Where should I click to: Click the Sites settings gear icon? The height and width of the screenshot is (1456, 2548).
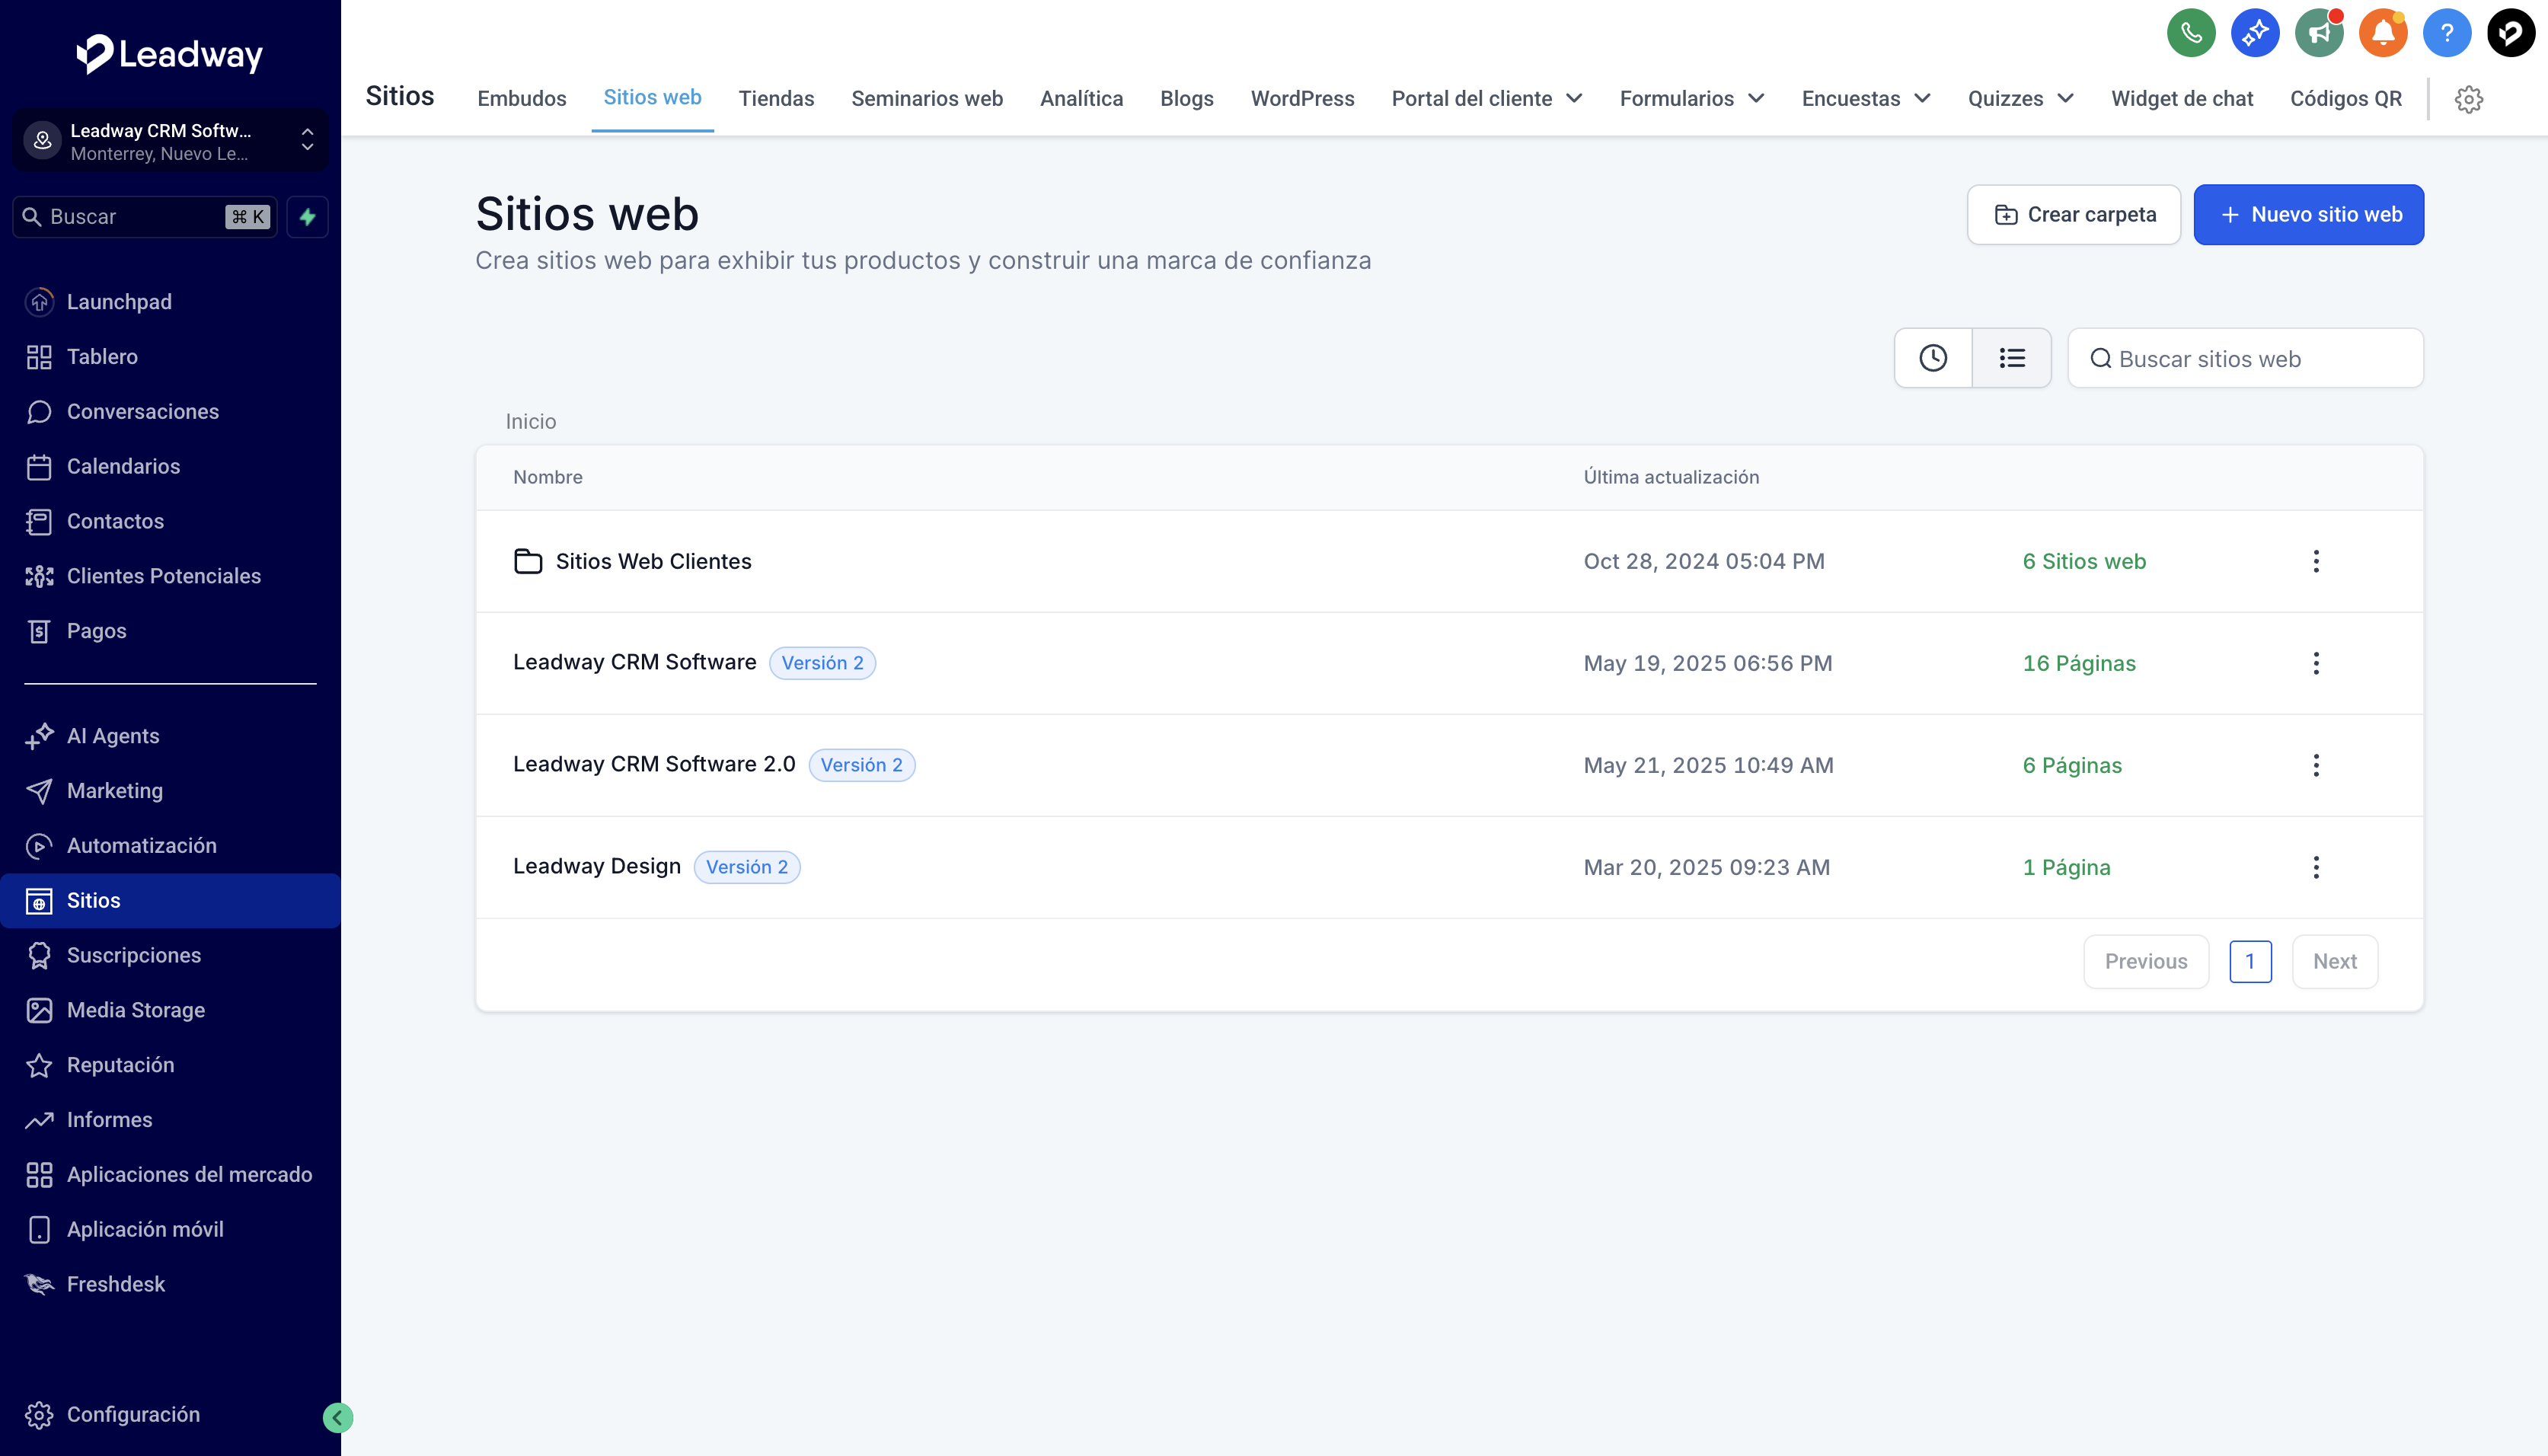pyautogui.click(x=2468, y=99)
